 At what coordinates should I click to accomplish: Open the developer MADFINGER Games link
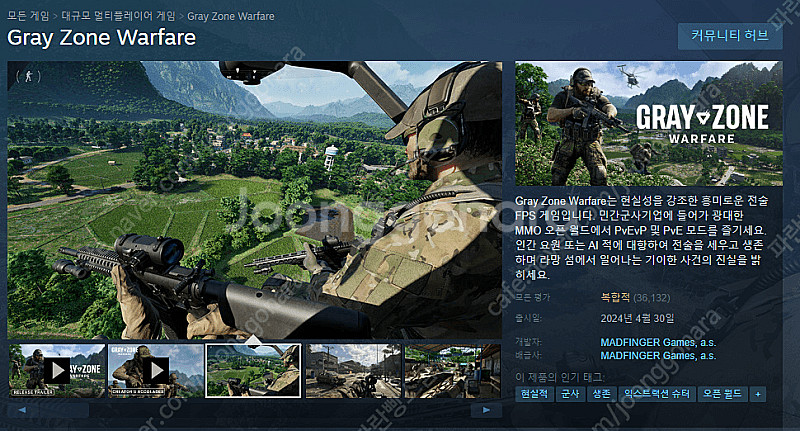click(658, 342)
